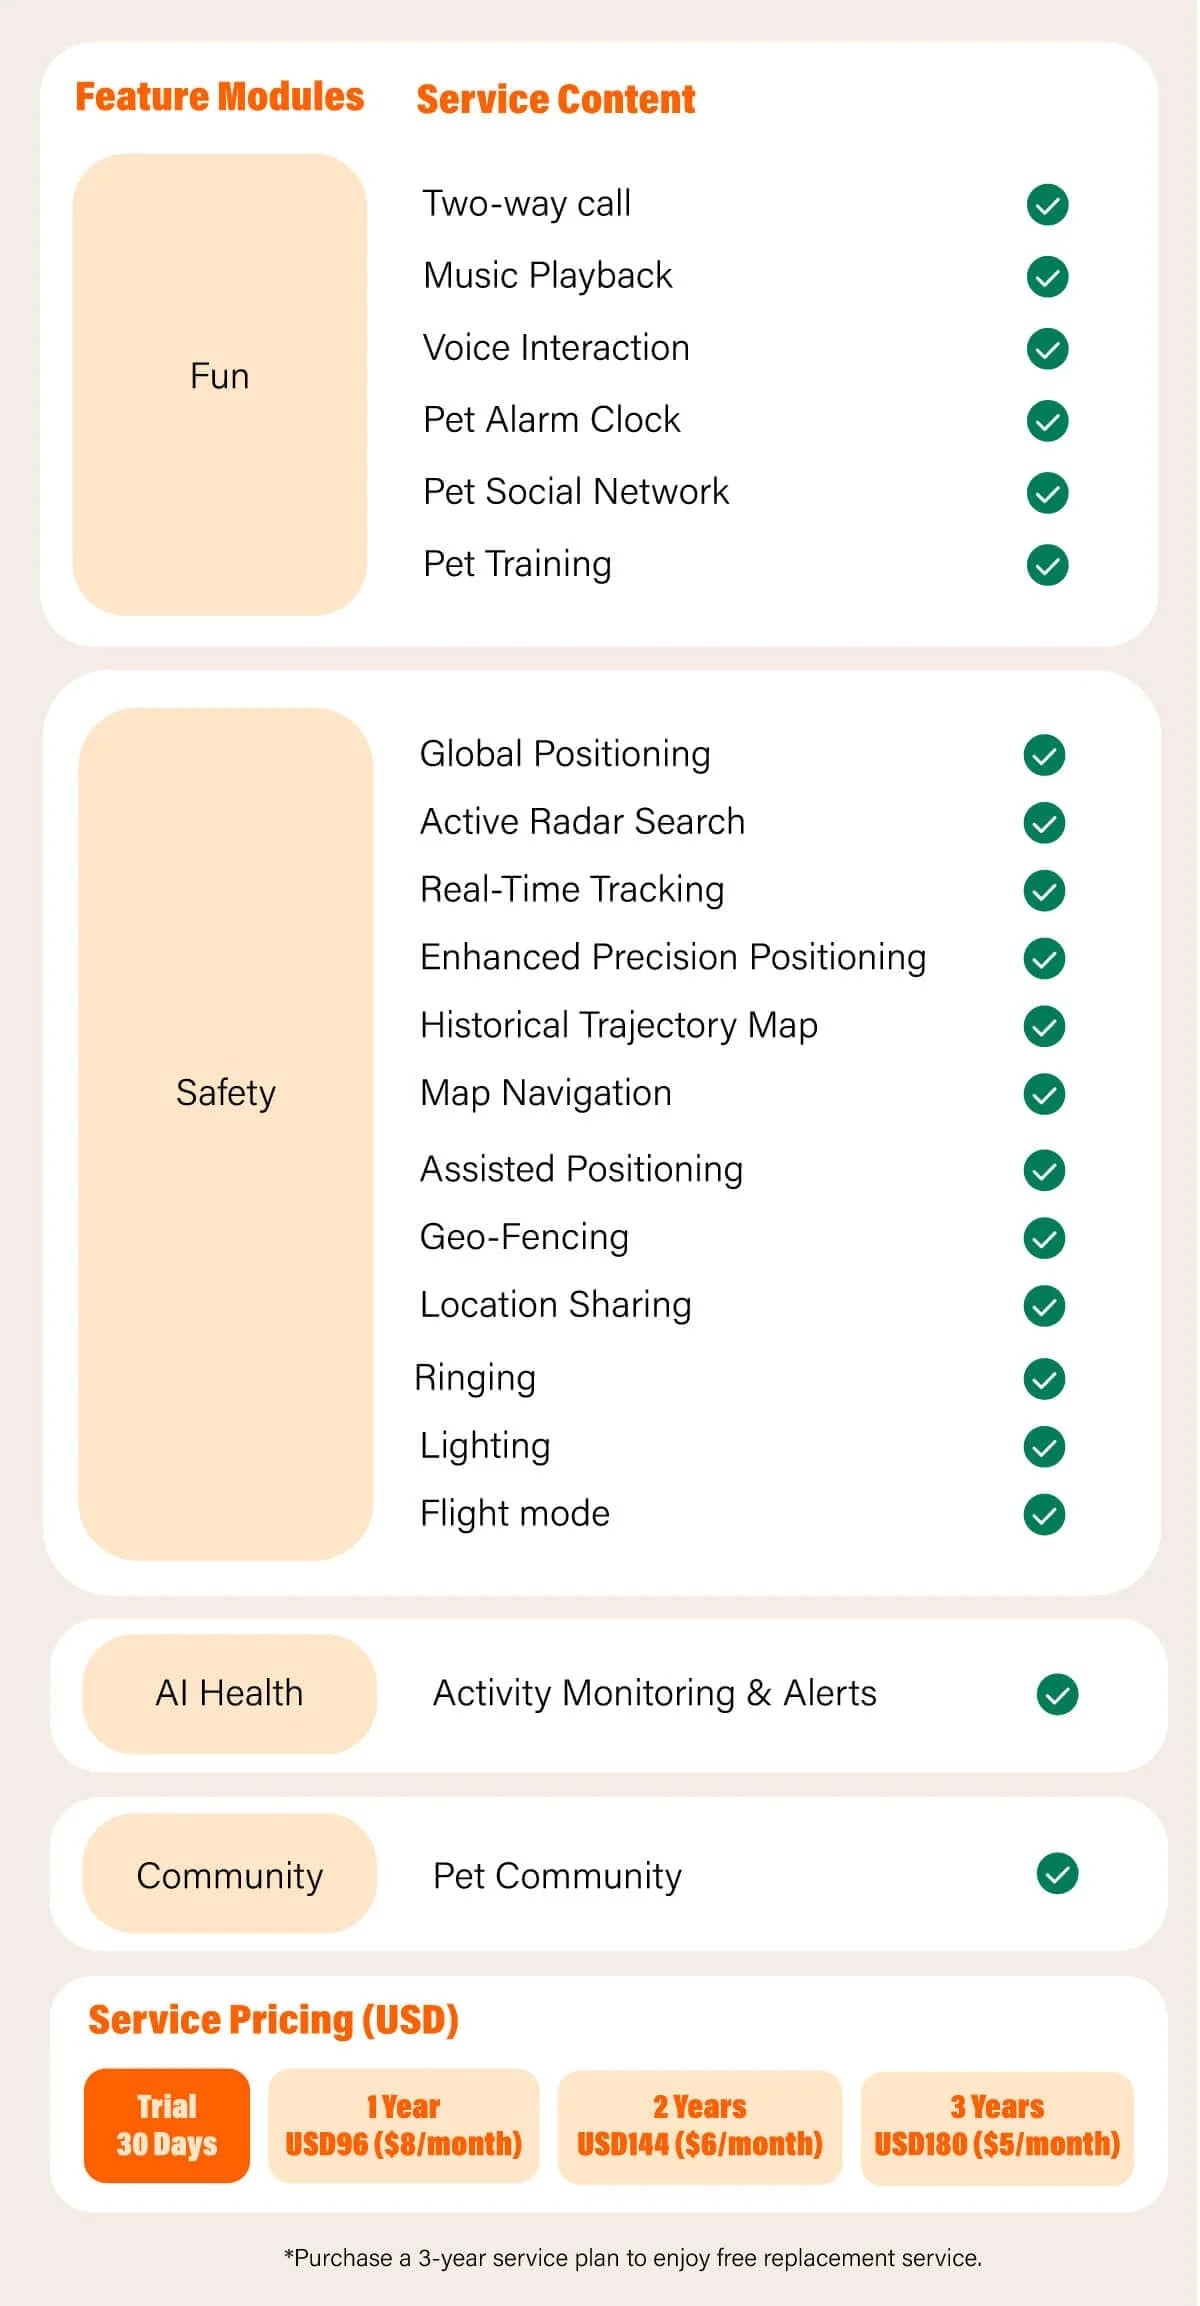This screenshot has height=2306, width=1200.
Task: Click the AI Health module label
Action: (229, 1693)
